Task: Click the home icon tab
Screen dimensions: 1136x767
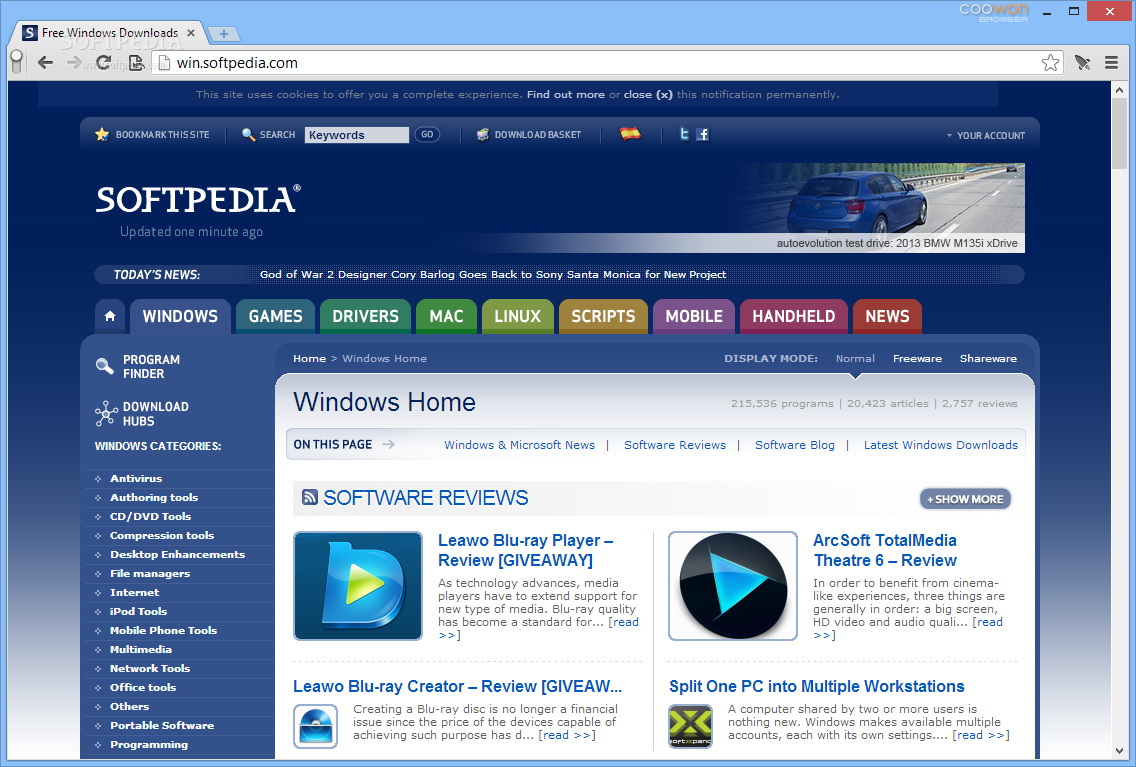Action: (x=110, y=317)
